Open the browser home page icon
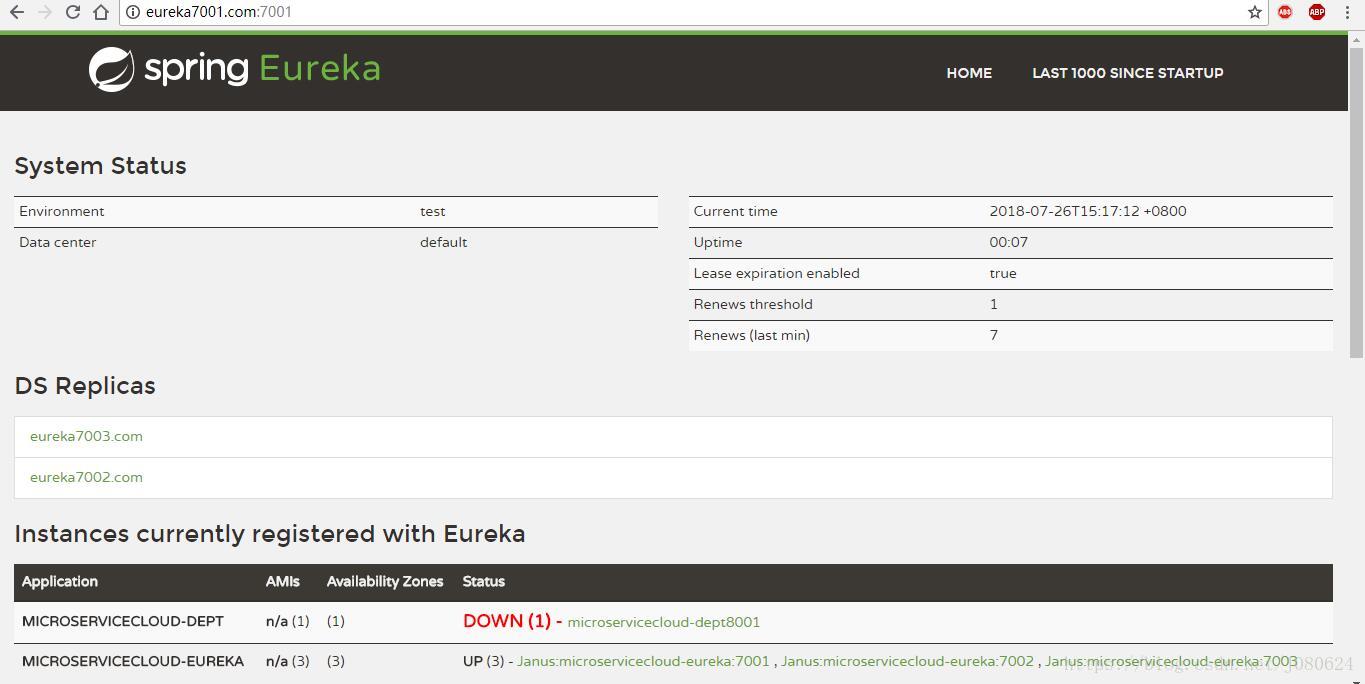 (101, 12)
